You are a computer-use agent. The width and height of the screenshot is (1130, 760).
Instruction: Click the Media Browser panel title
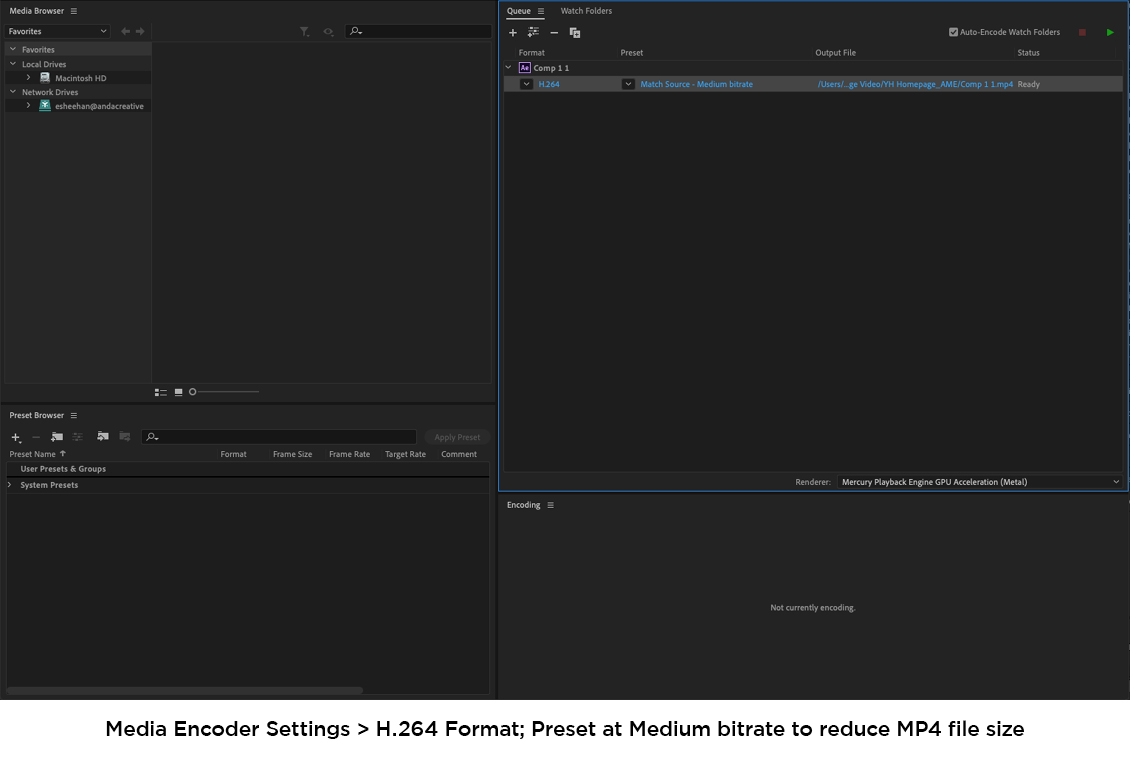click(36, 11)
